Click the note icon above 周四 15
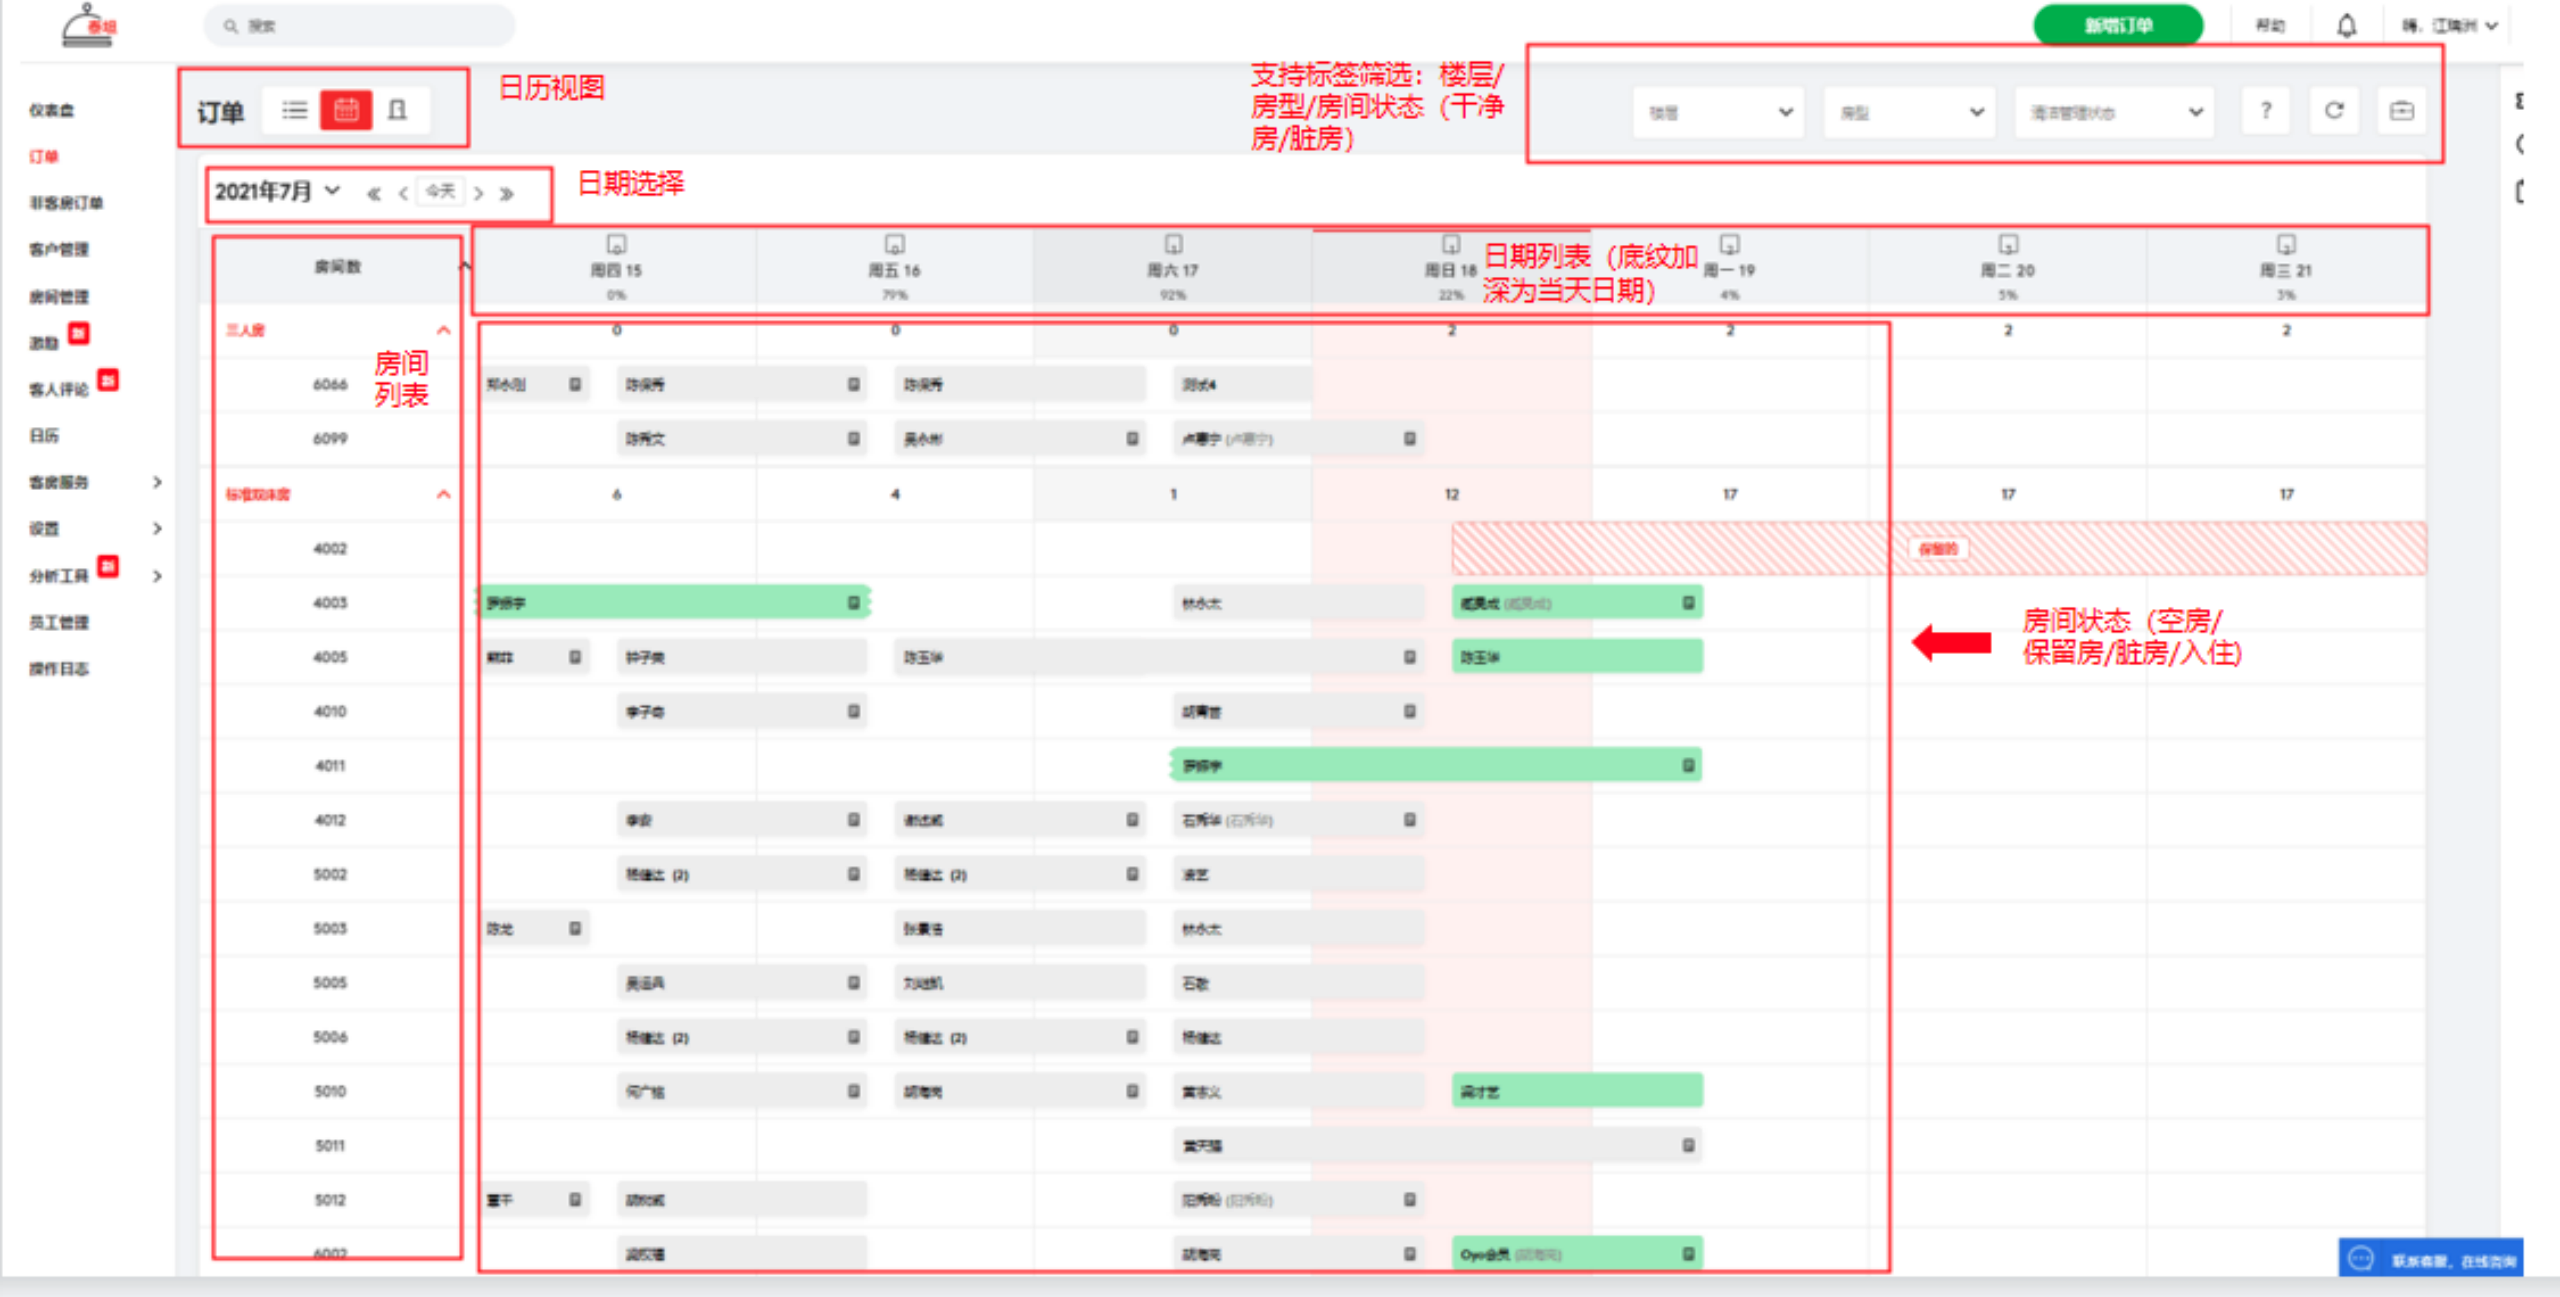Viewport: 2560px width, 1297px height. (616, 244)
